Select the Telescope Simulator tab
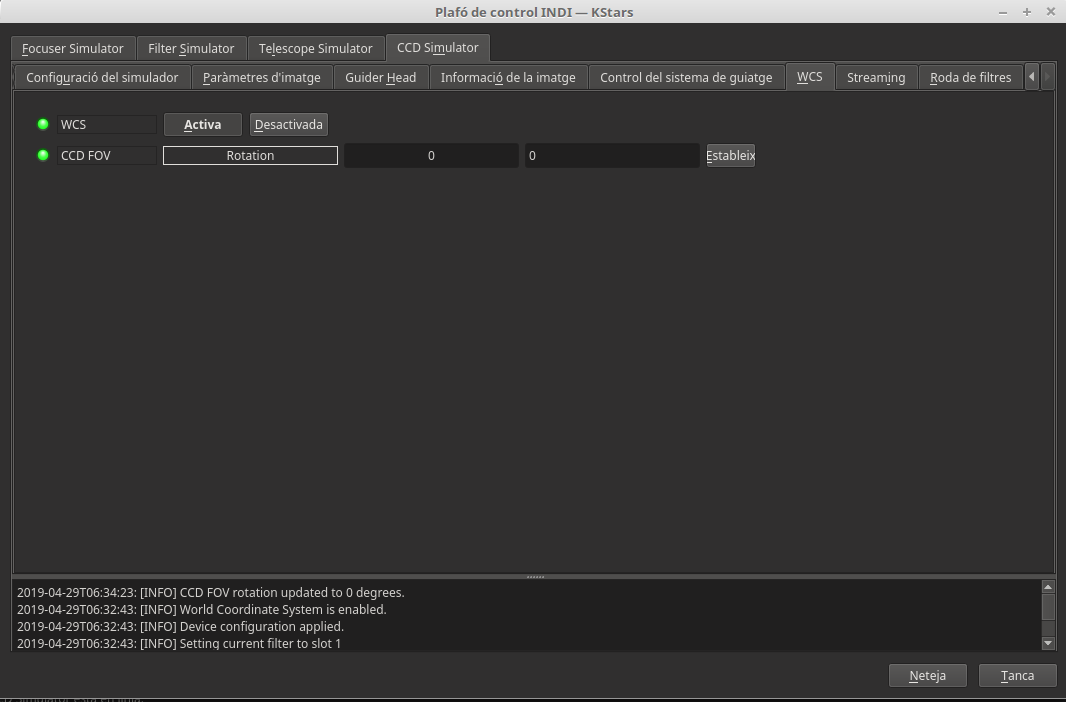 pyautogui.click(x=315, y=48)
